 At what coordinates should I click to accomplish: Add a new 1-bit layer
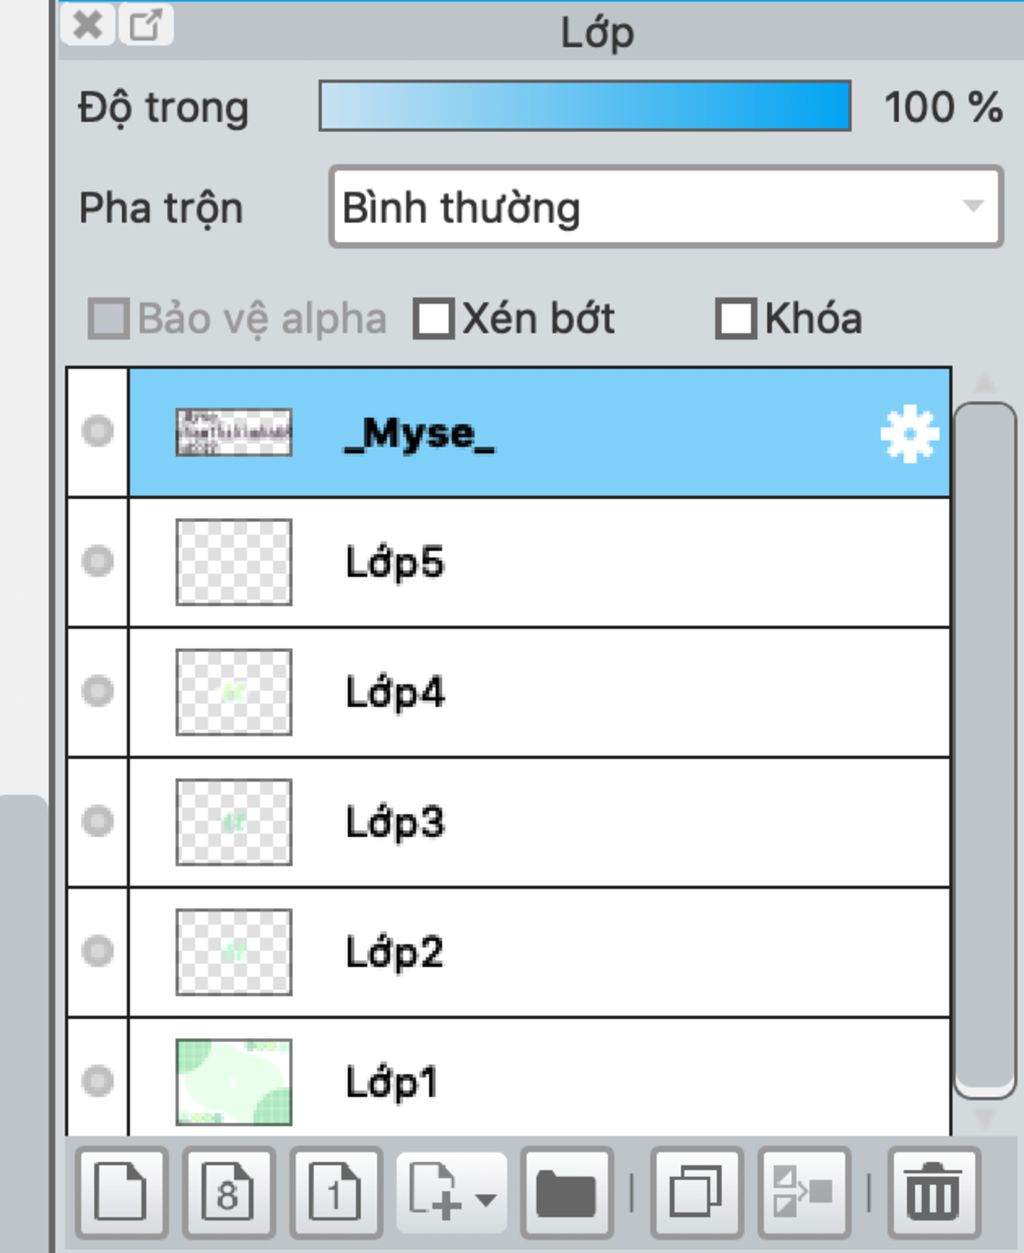click(336, 1192)
